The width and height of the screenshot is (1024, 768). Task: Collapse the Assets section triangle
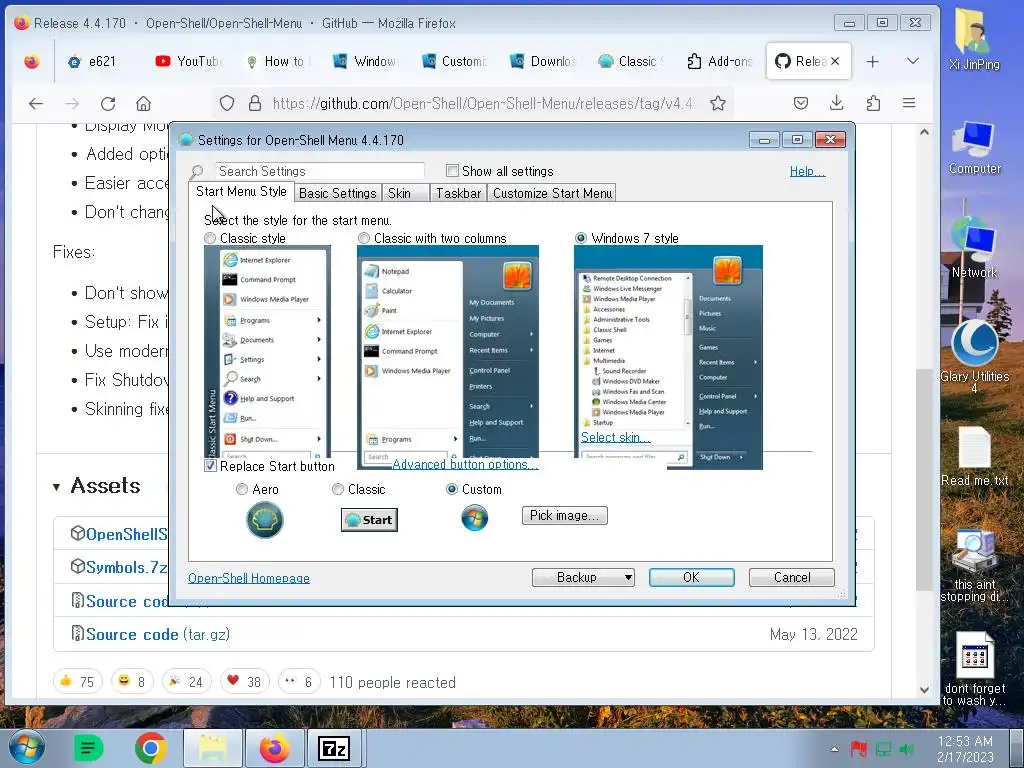pos(57,487)
